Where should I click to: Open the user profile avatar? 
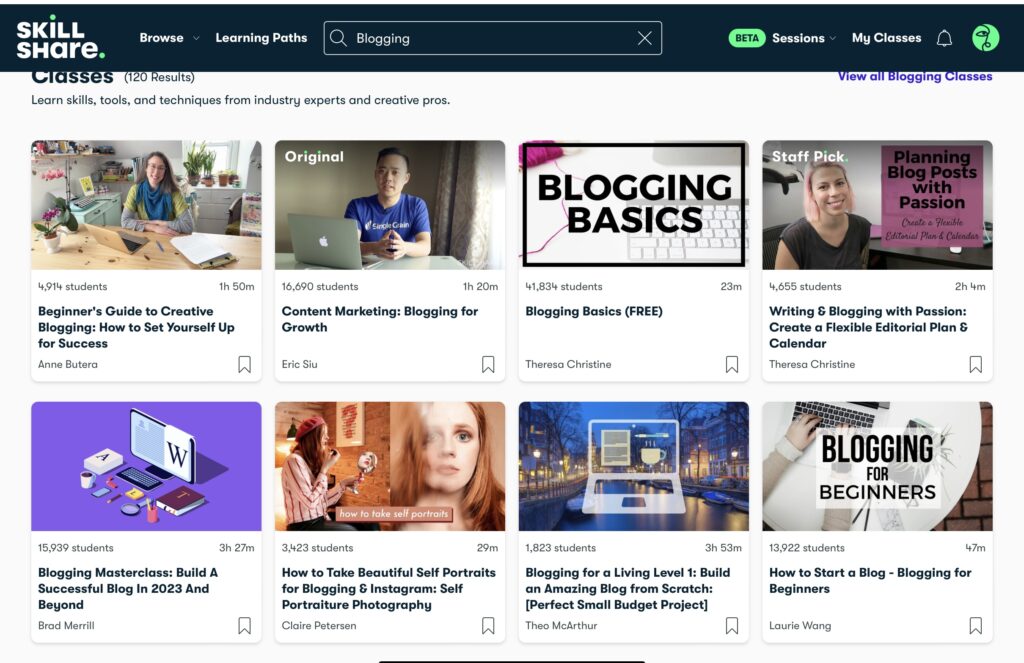986,38
